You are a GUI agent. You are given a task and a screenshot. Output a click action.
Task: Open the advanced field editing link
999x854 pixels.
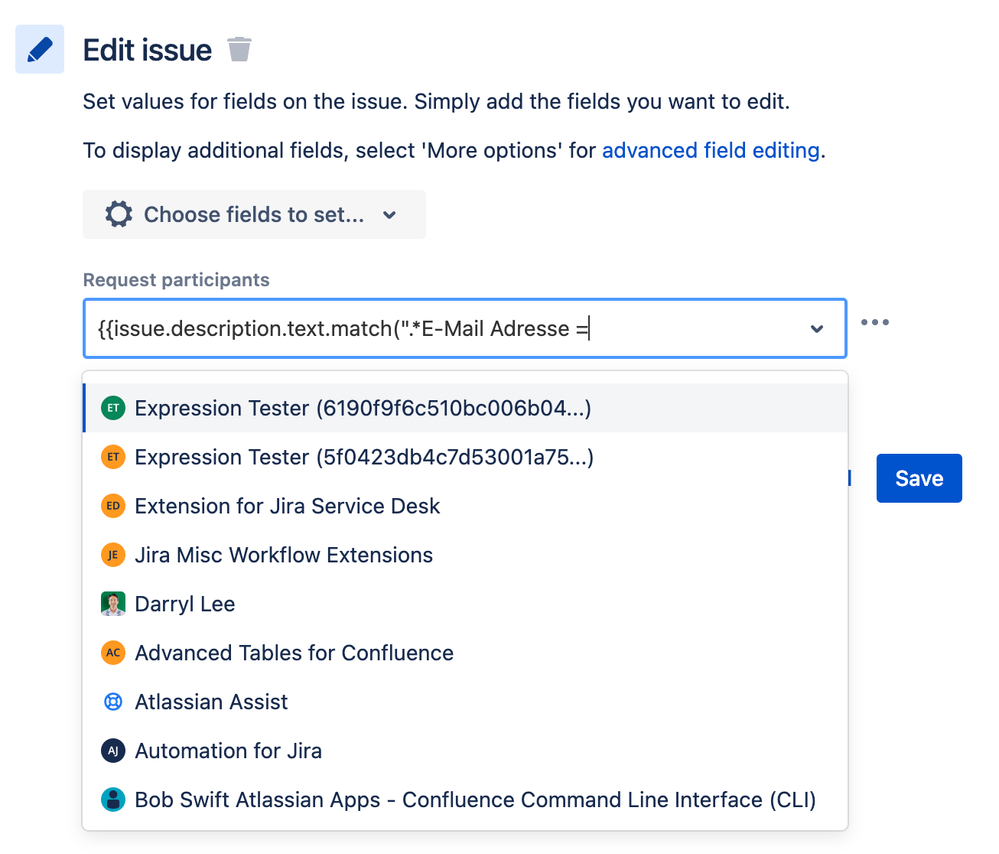(710, 150)
